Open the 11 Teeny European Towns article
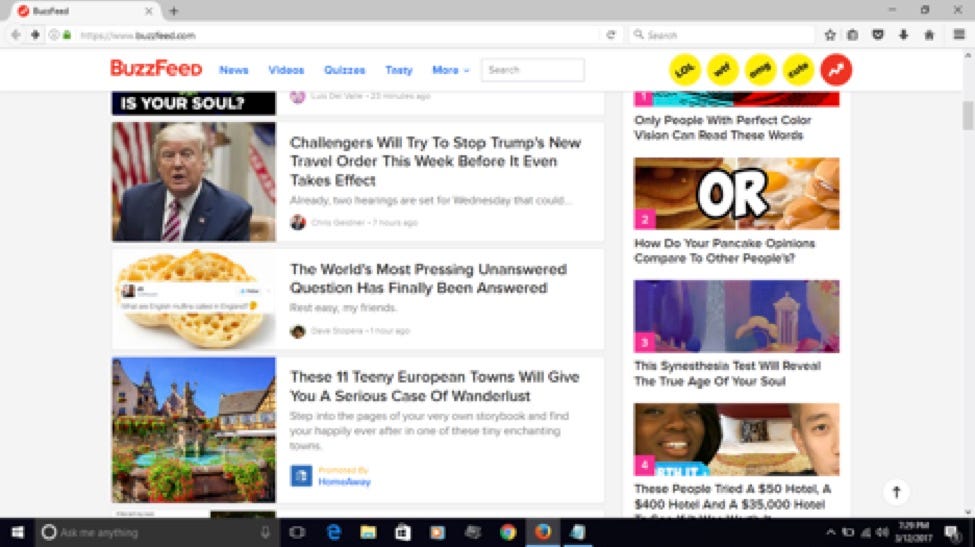Screen dimensions: 975x547 [435, 386]
